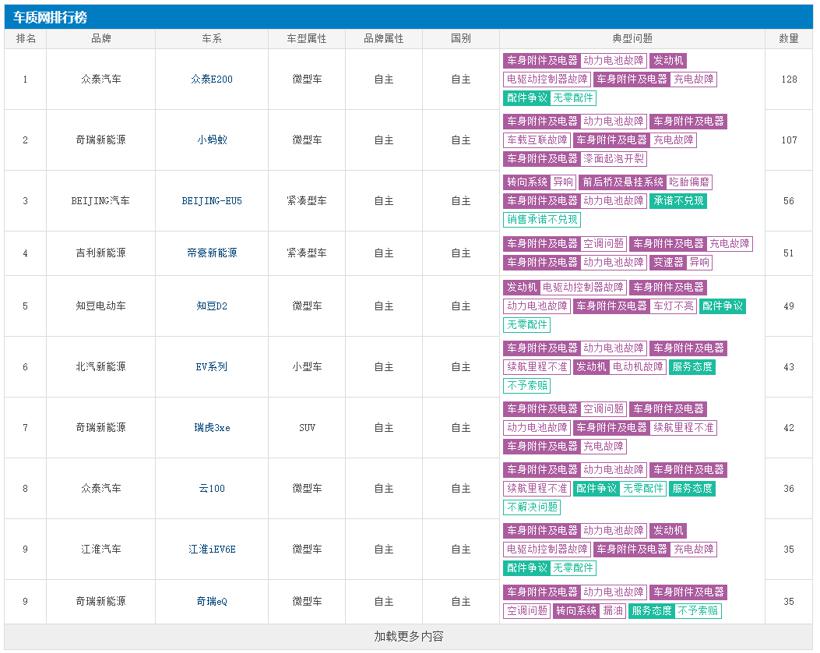
Task: Select the 漏油 issue tag
Action: (613, 611)
